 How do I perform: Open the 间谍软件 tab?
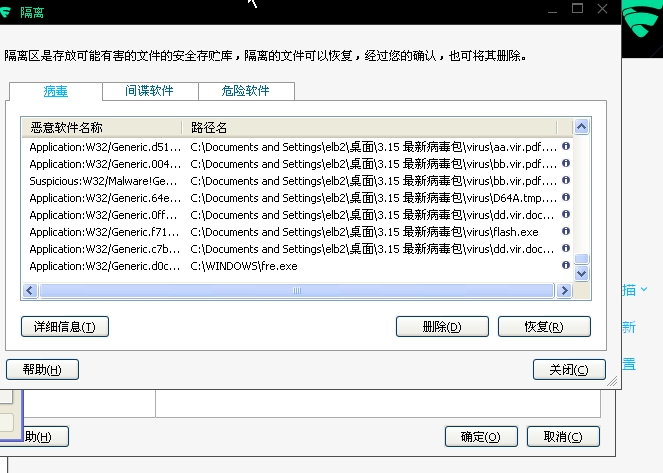(149, 91)
